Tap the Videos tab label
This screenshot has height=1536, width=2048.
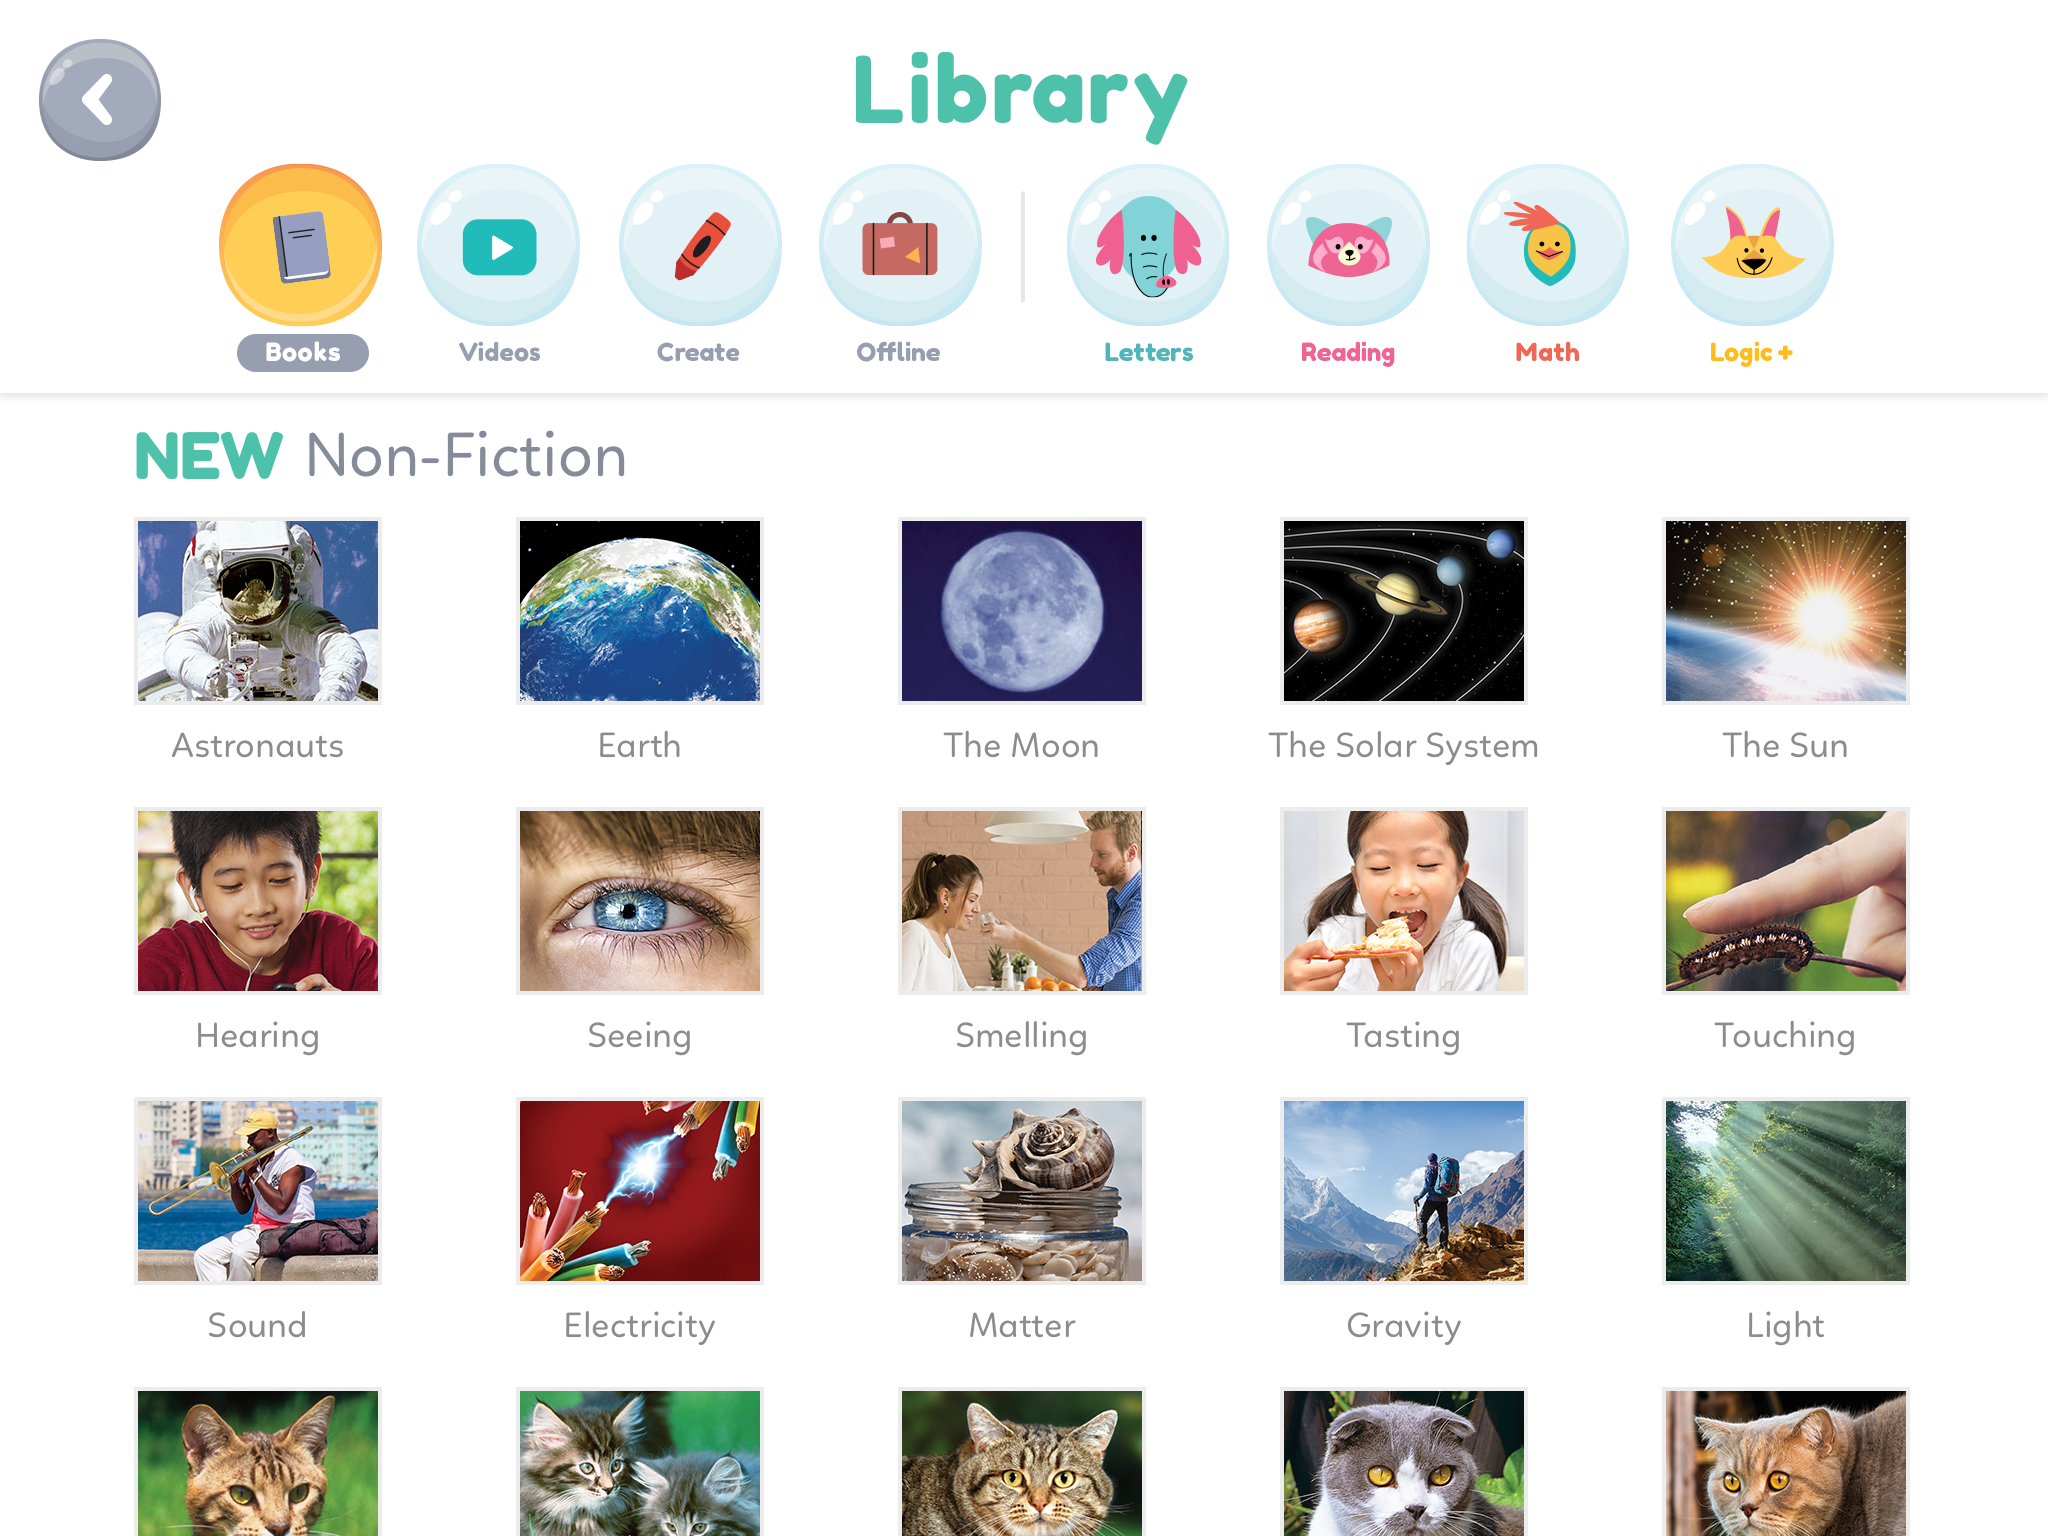pyautogui.click(x=499, y=353)
